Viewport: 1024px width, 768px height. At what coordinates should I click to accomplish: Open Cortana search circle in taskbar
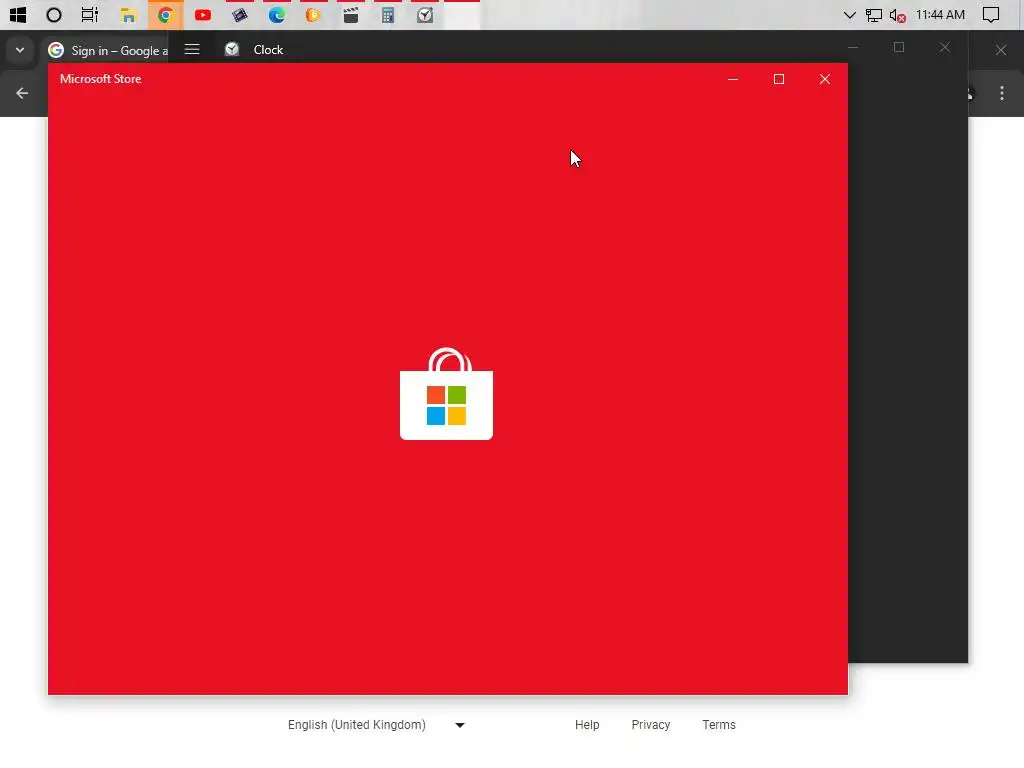(54, 15)
